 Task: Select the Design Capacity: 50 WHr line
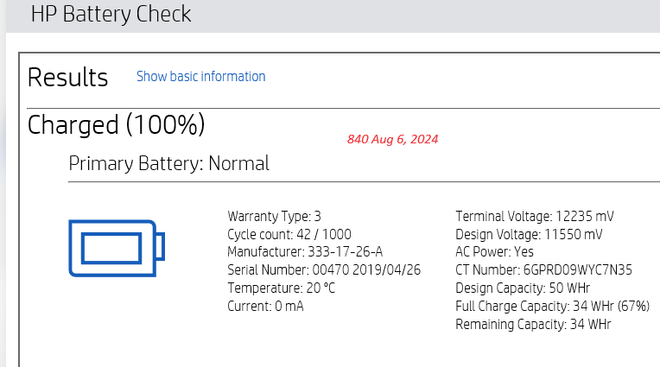522,288
